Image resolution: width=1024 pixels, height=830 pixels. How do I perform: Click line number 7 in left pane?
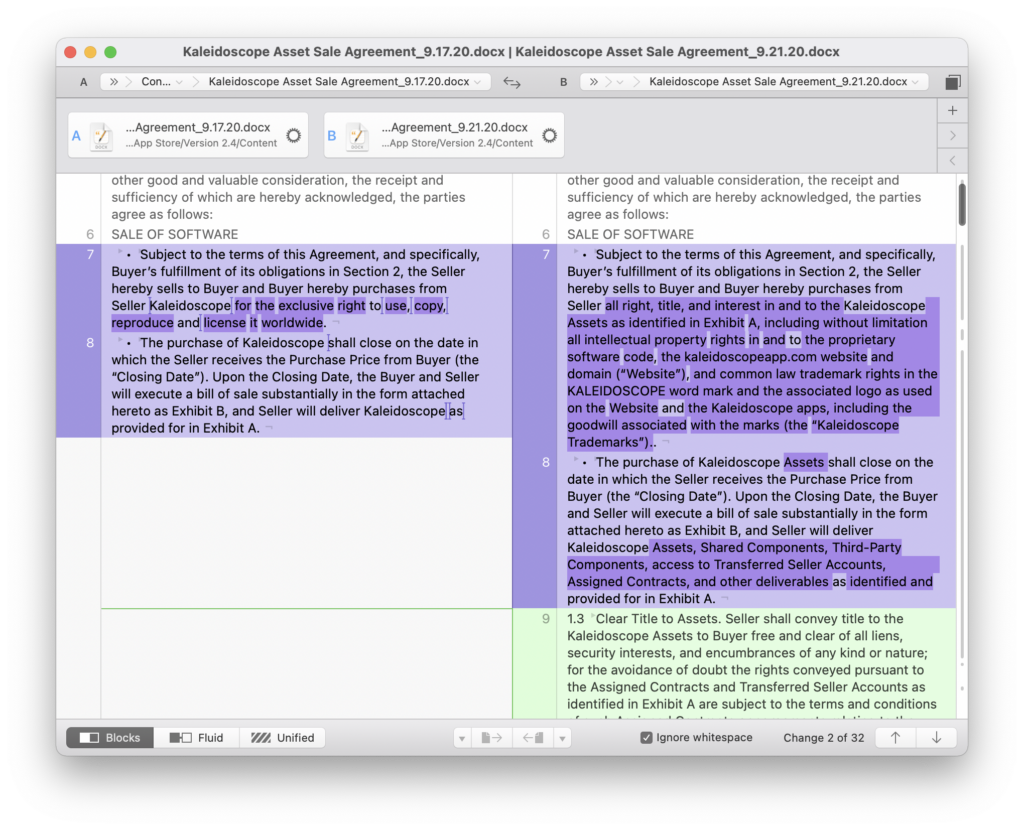point(90,255)
